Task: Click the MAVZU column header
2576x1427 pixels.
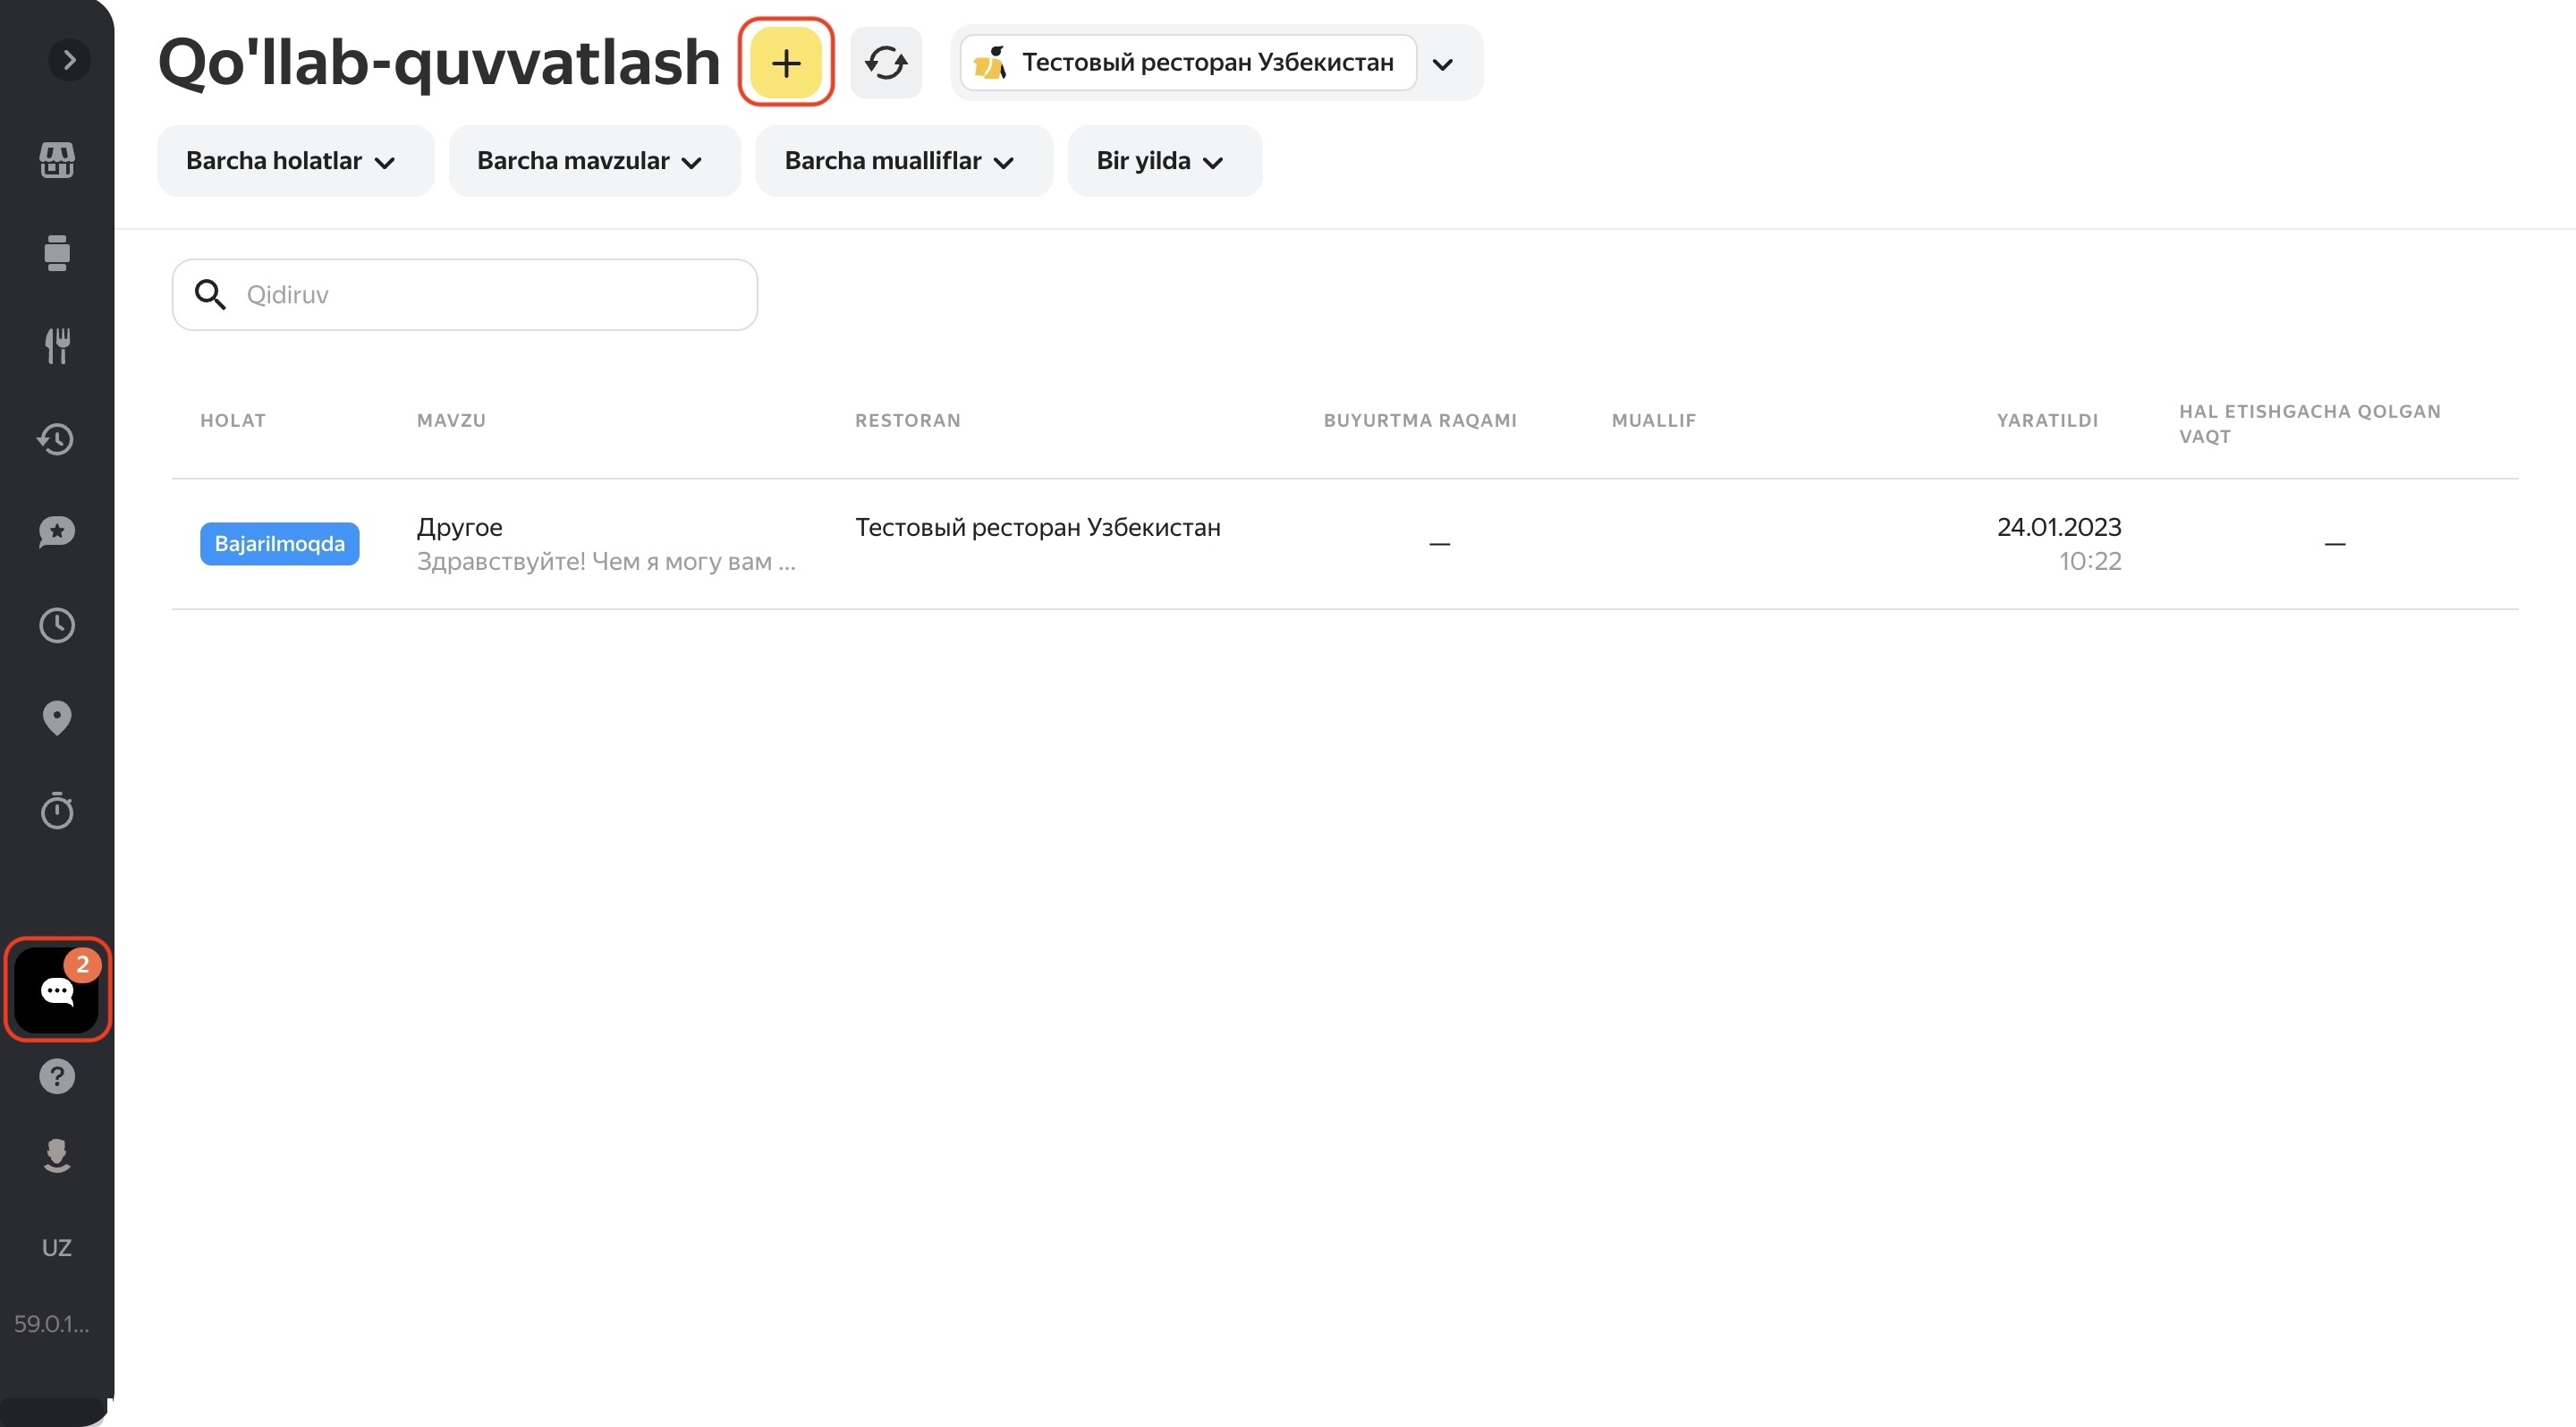Action: click(x=451, y=421)
